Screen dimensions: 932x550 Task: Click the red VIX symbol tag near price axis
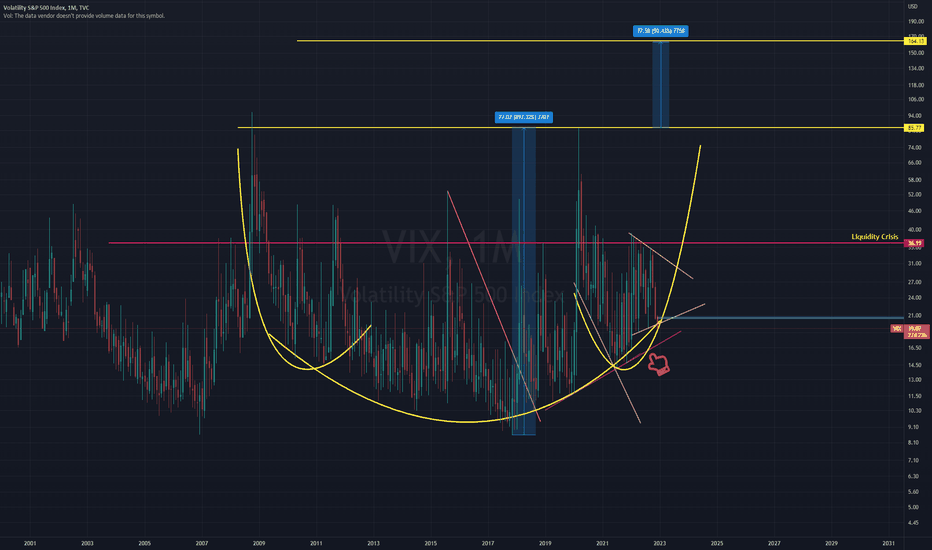(896, 329)
